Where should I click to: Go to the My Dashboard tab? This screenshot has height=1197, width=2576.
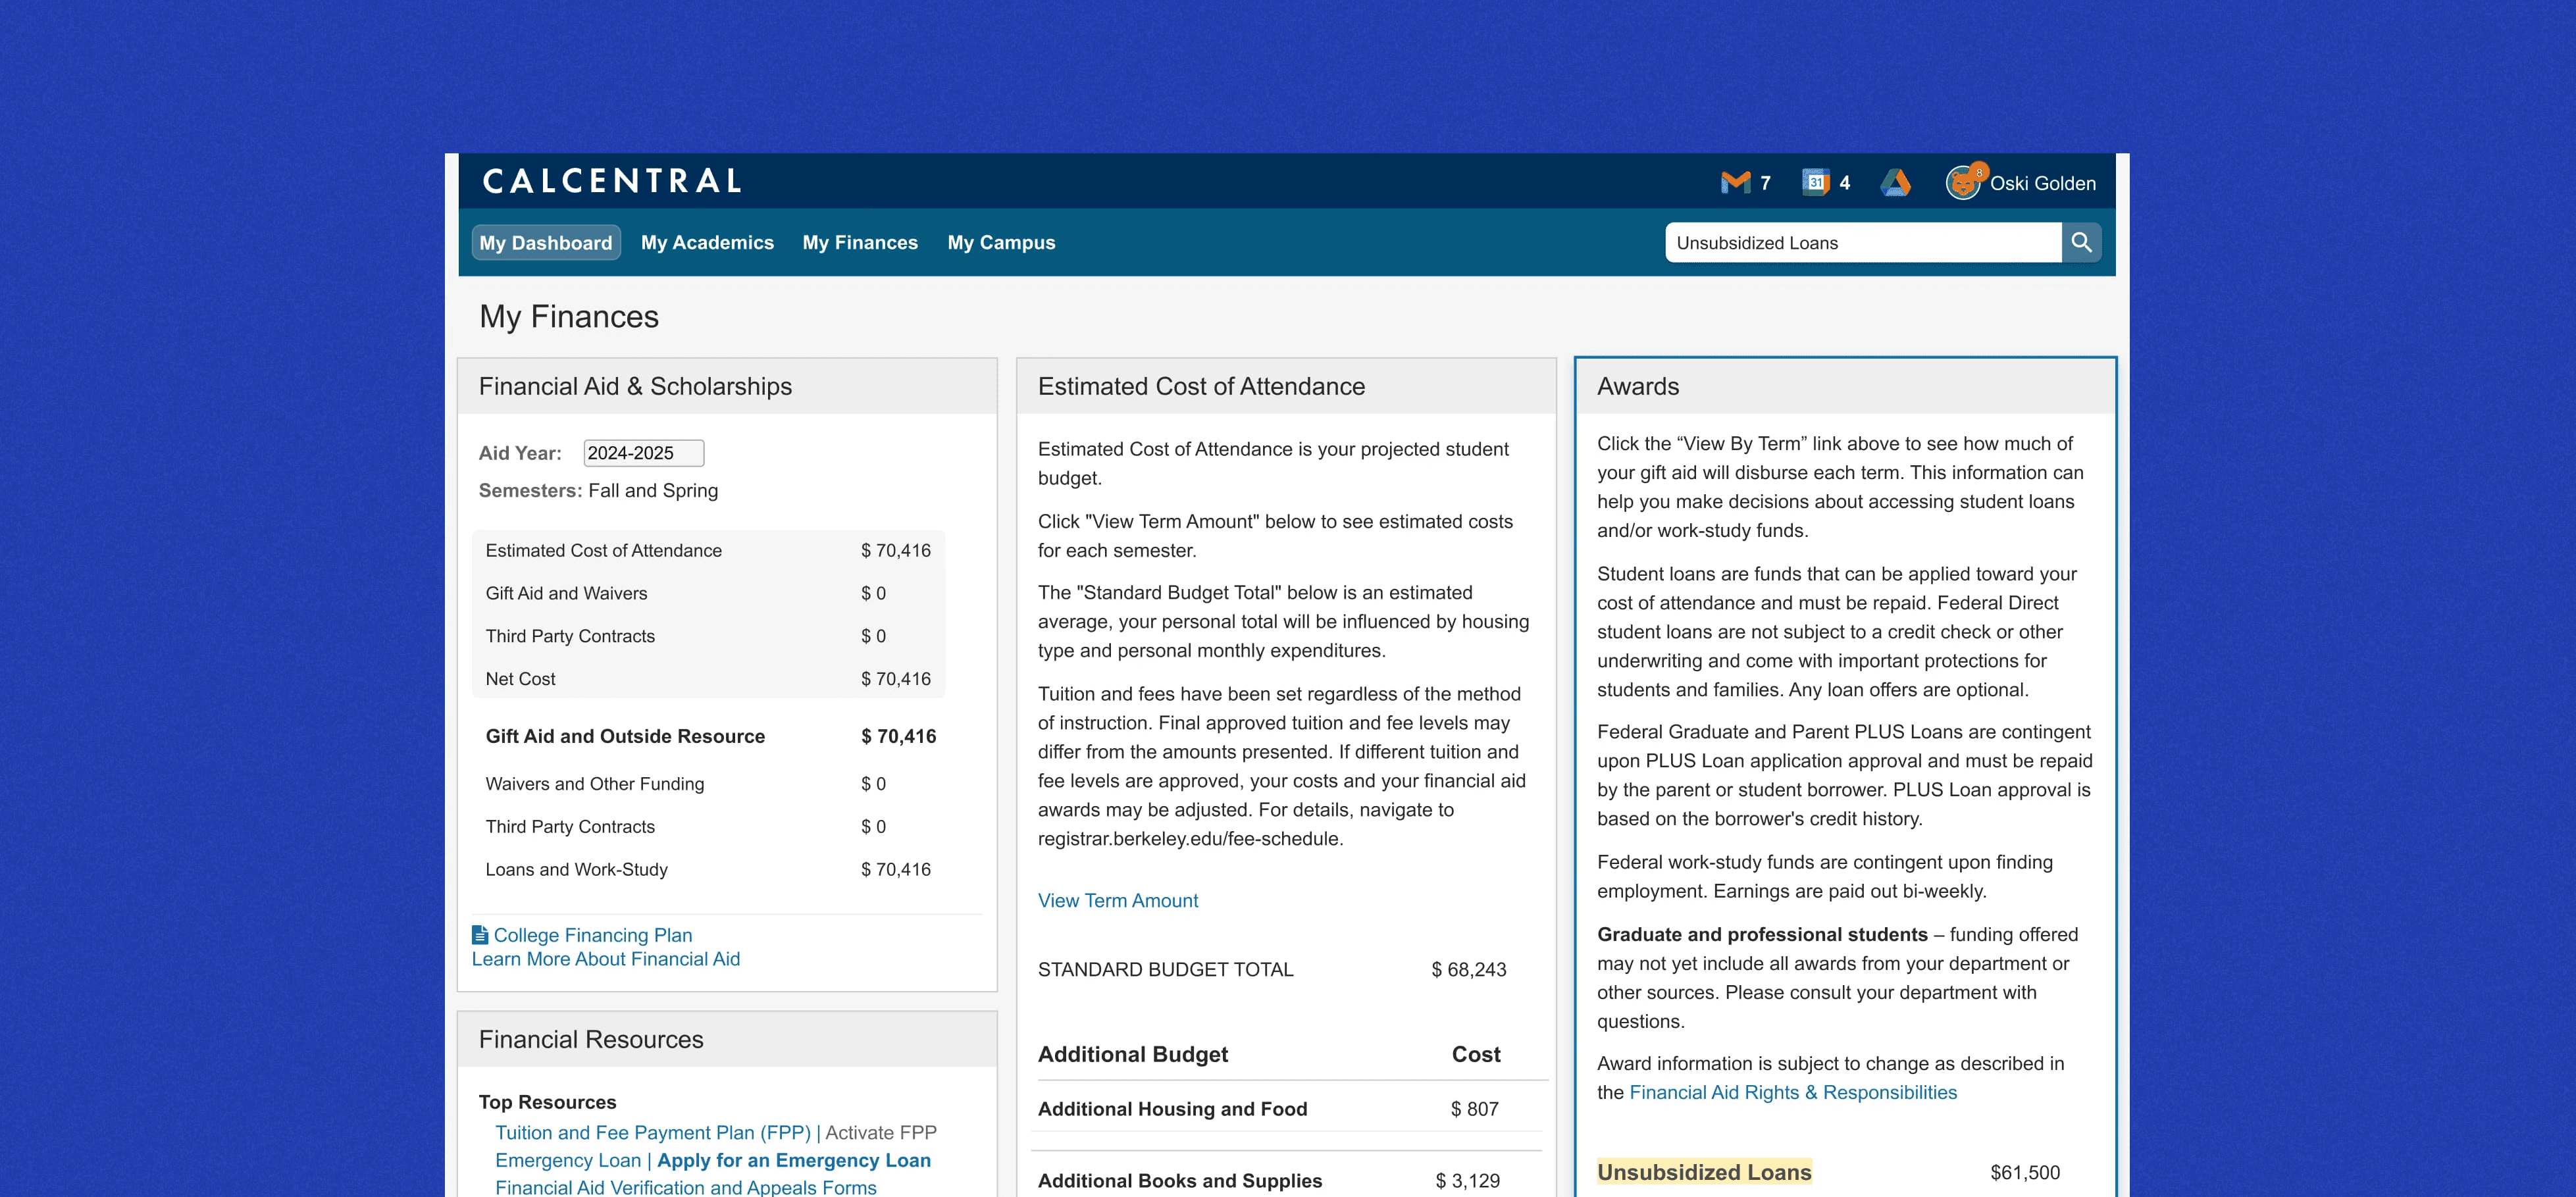545,242
